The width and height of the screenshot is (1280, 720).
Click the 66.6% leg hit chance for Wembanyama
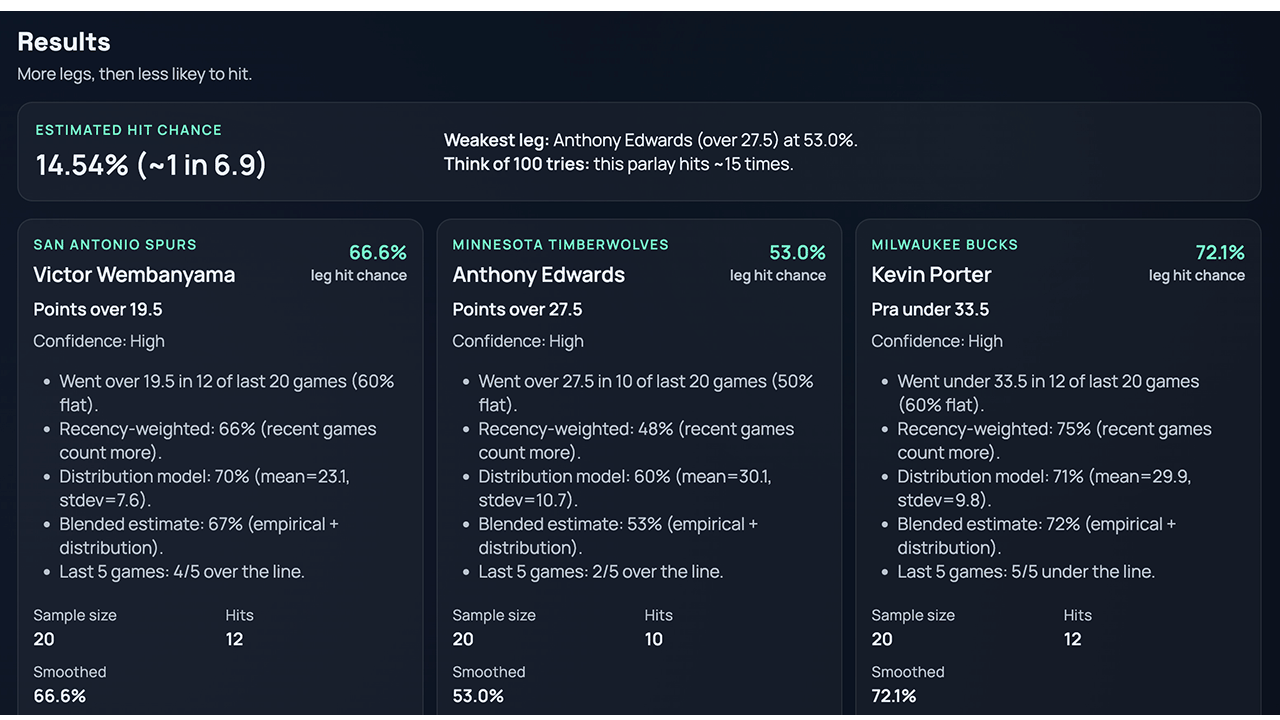tap(377, 253)
